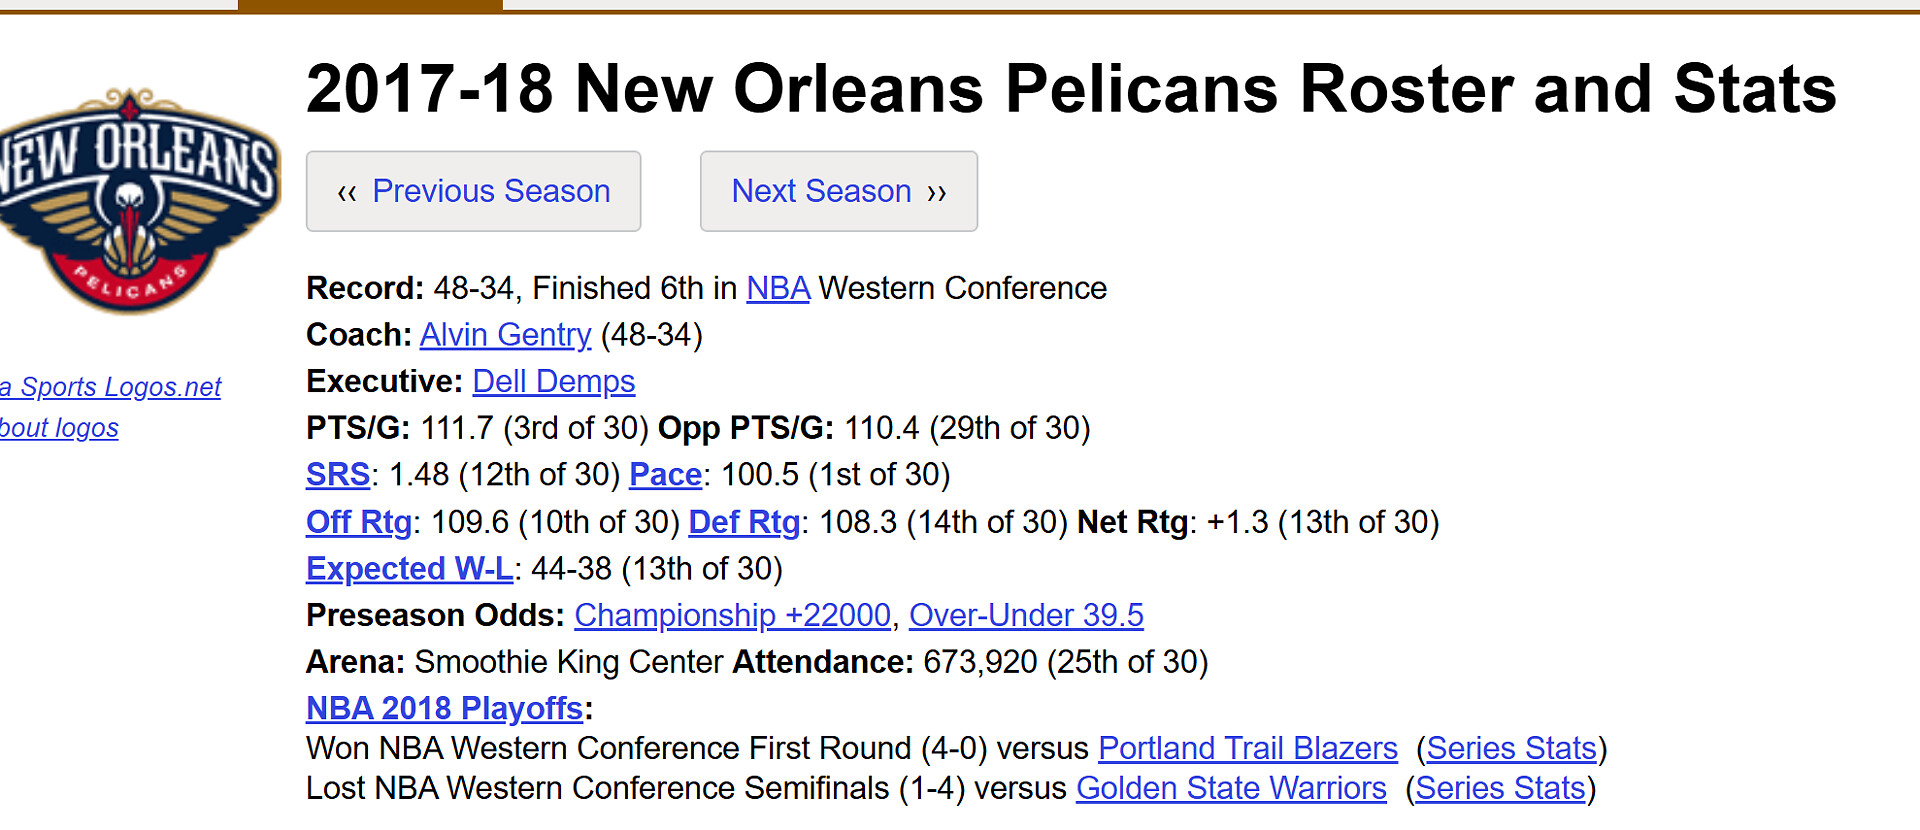The image size is (1920, 830).
Task: Open the Off Rtg definition link
Action: point(359,522)
